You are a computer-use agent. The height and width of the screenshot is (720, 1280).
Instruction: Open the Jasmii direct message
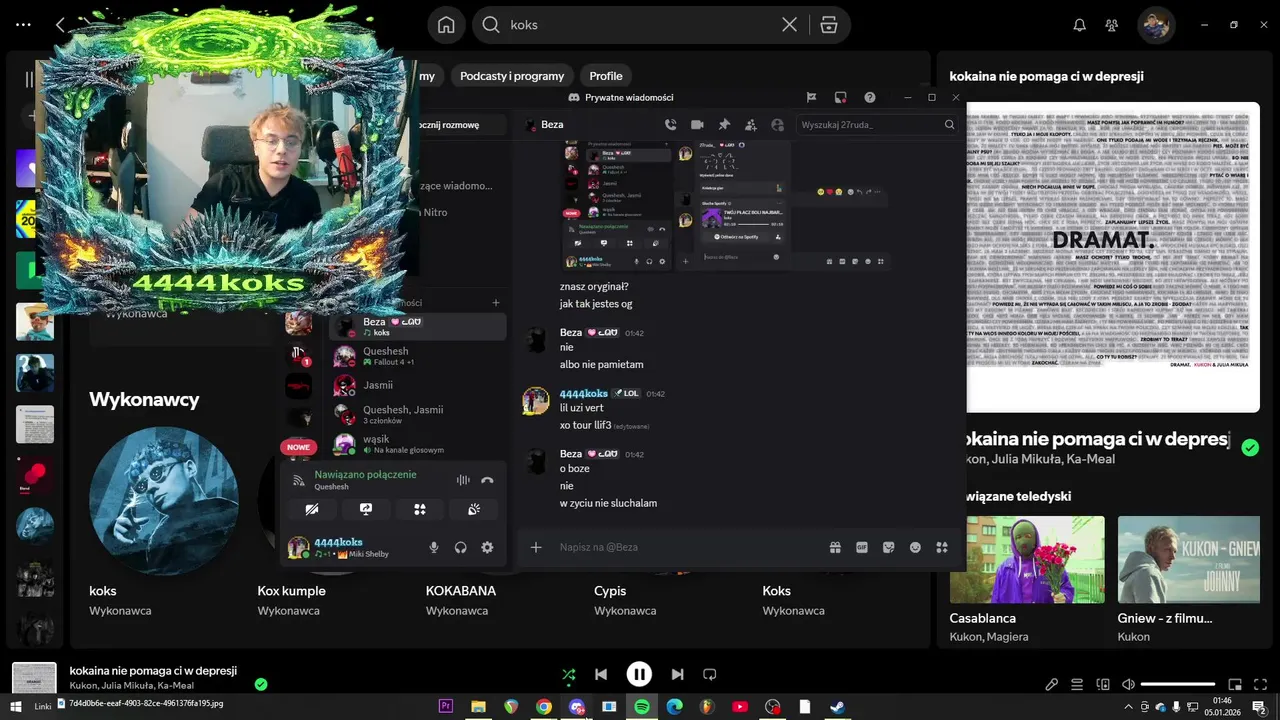418,385
